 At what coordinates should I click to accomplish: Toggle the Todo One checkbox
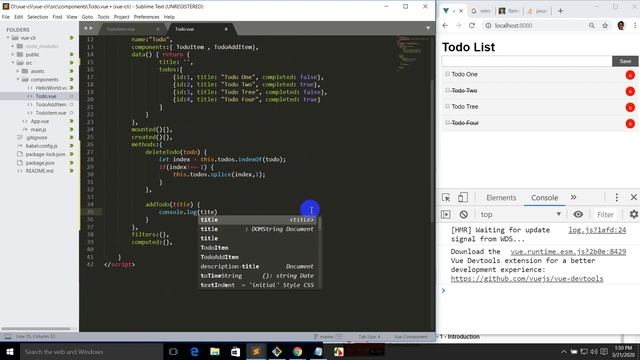click(x=447, y=74)
